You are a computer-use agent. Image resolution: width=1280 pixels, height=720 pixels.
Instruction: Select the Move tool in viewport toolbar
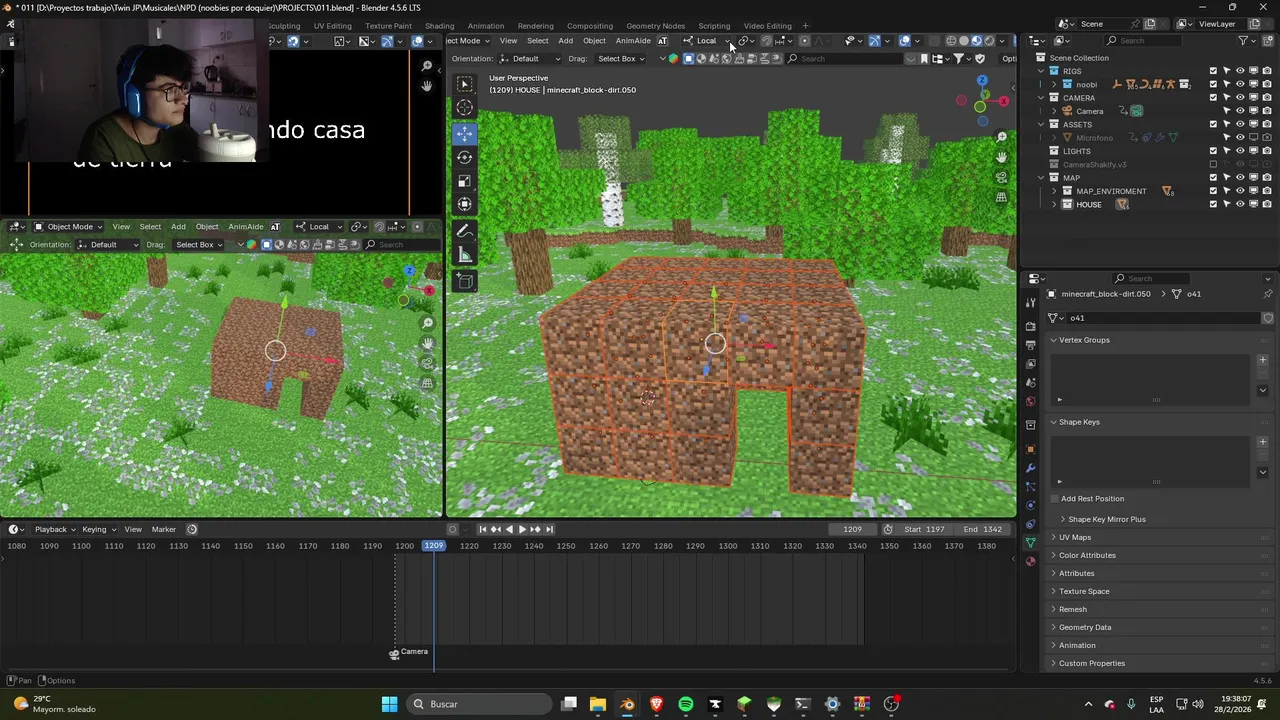[x=465, y=133]
